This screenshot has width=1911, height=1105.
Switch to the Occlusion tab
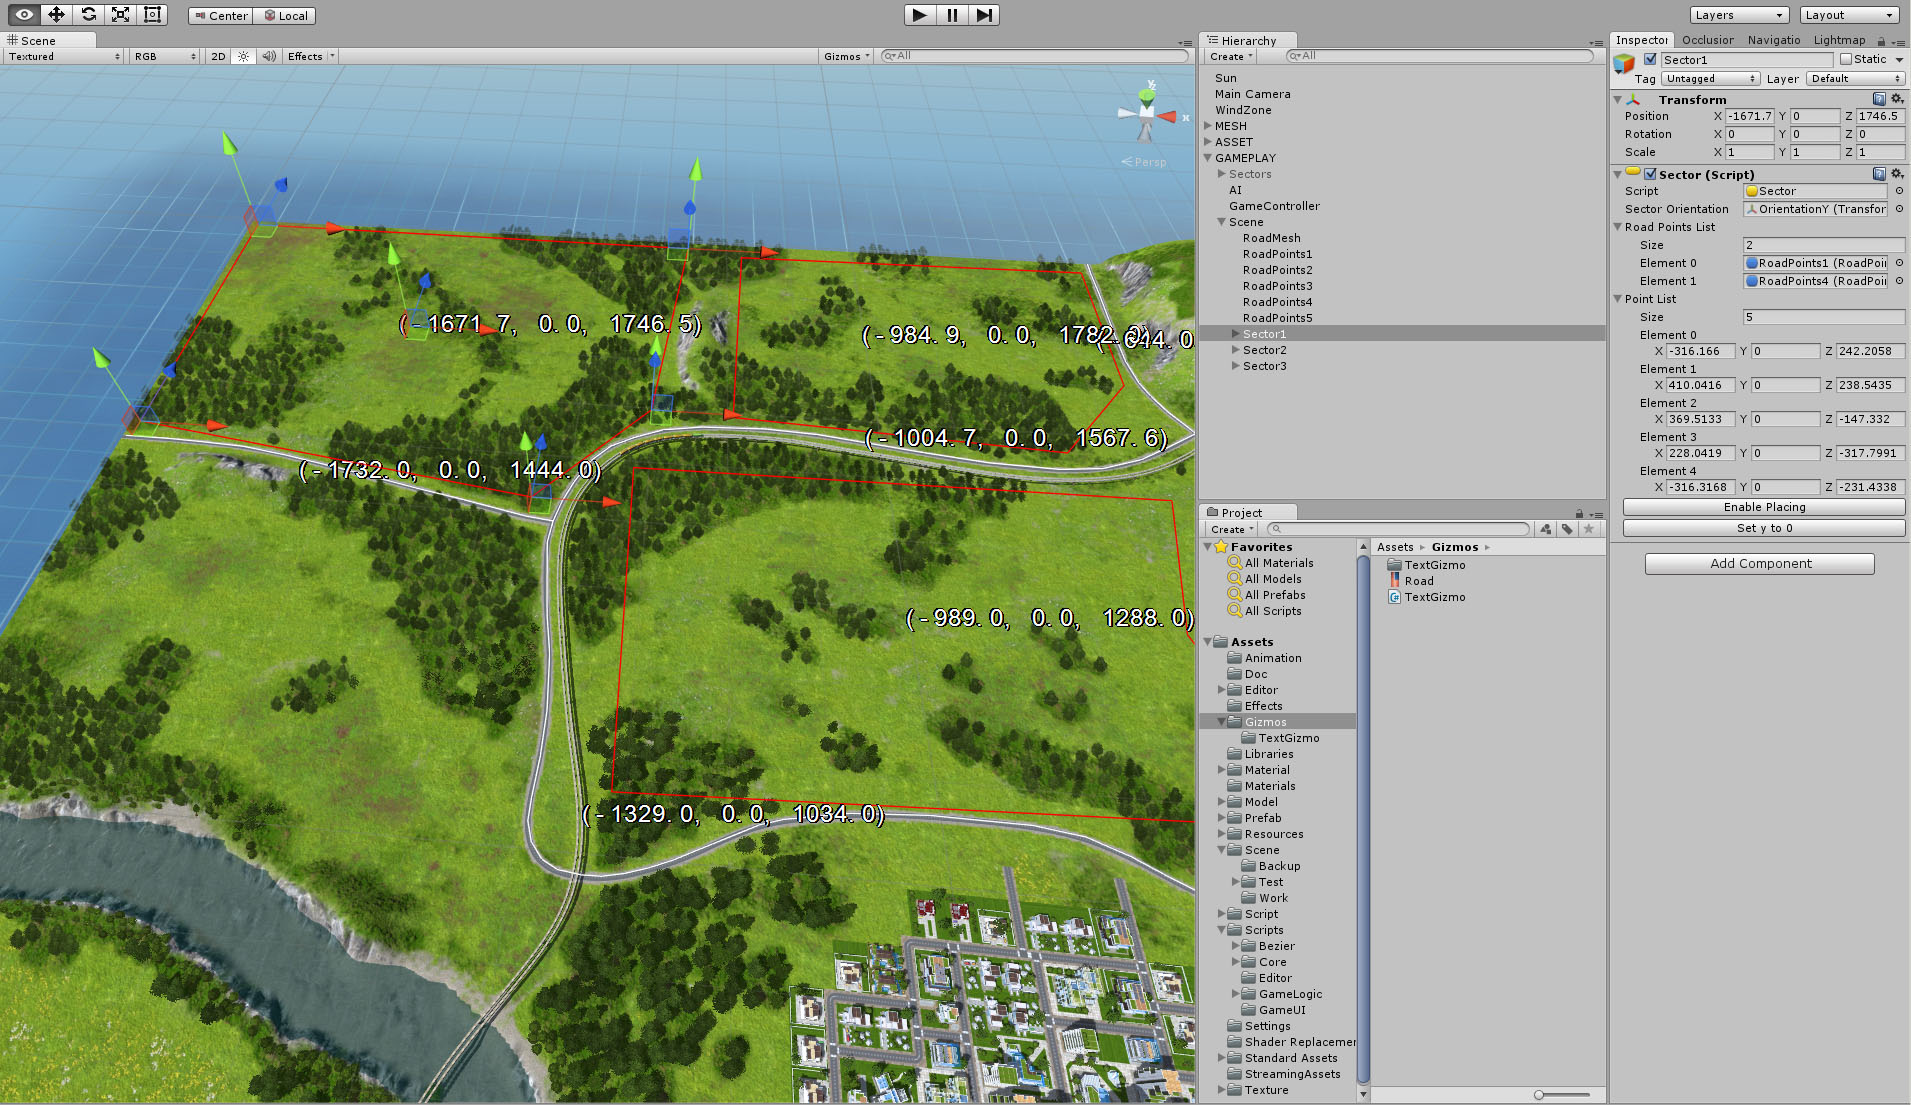1707,40
